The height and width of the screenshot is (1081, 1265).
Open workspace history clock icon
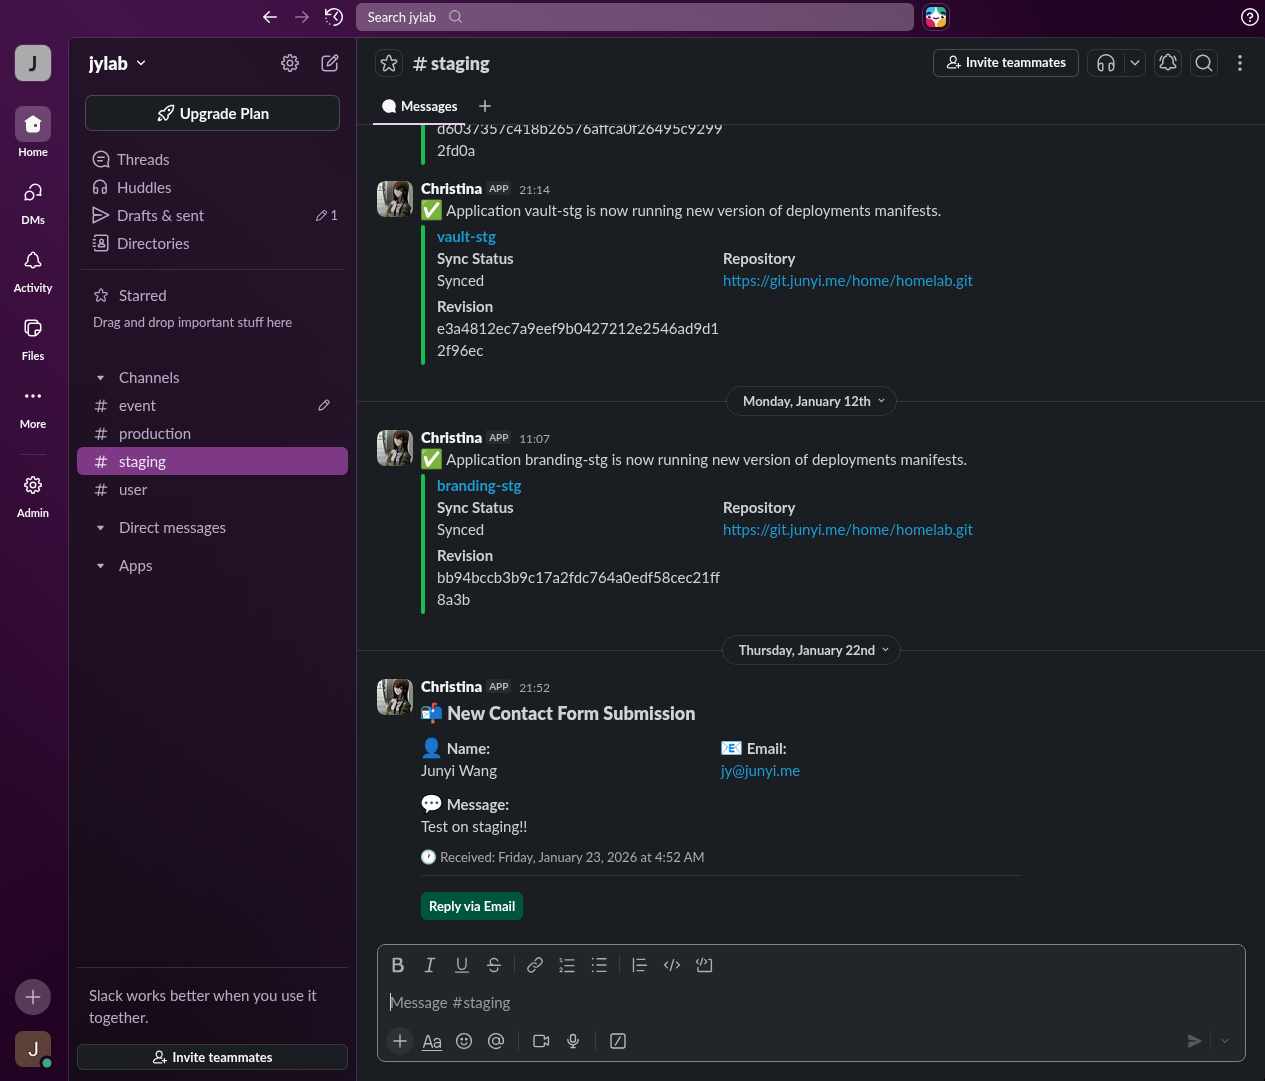click(x=334, y=17)
